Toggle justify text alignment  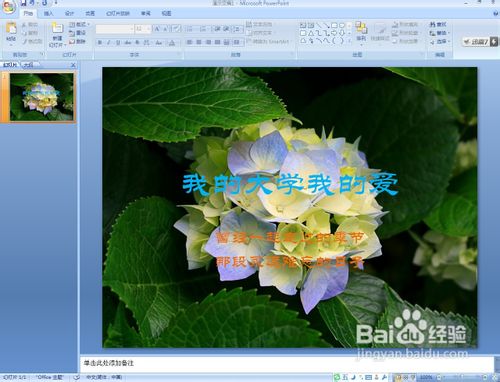coord(218,42)
